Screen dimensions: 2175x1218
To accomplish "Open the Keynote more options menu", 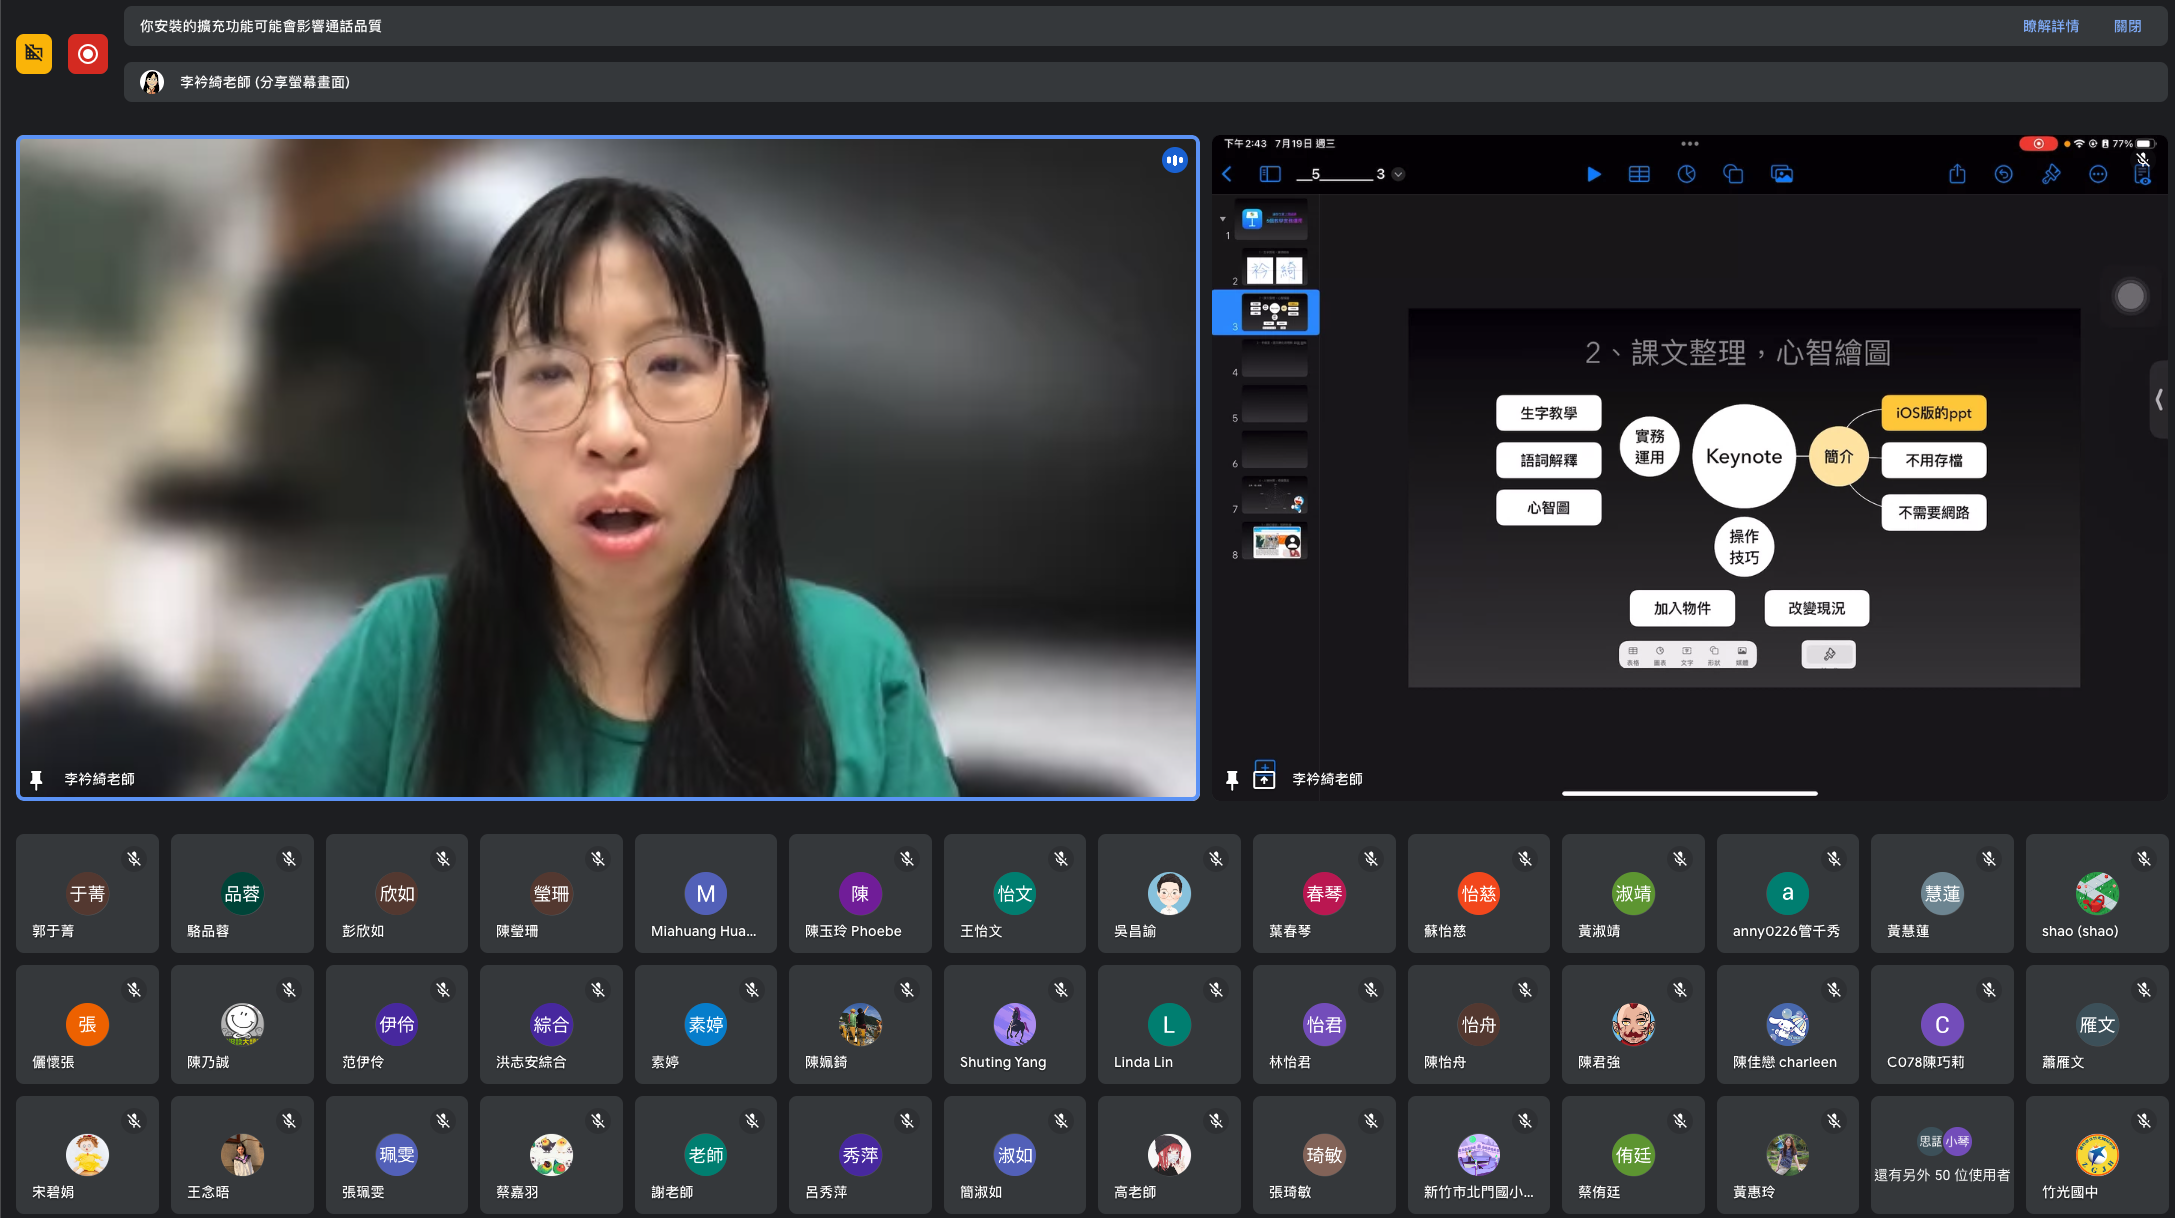I will 2098,174.
